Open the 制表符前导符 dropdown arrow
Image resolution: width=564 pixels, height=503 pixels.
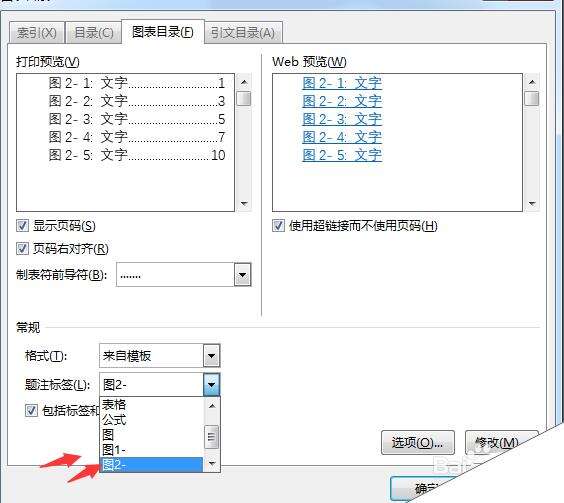242,275
